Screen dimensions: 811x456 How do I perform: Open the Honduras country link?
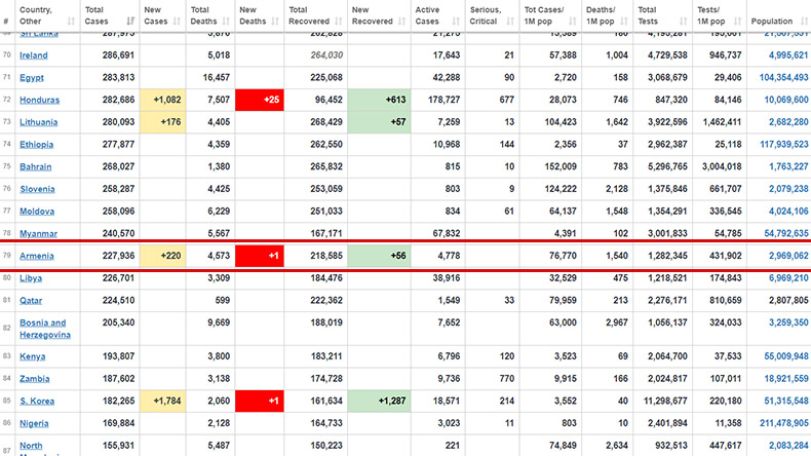[x=39, y=100]
